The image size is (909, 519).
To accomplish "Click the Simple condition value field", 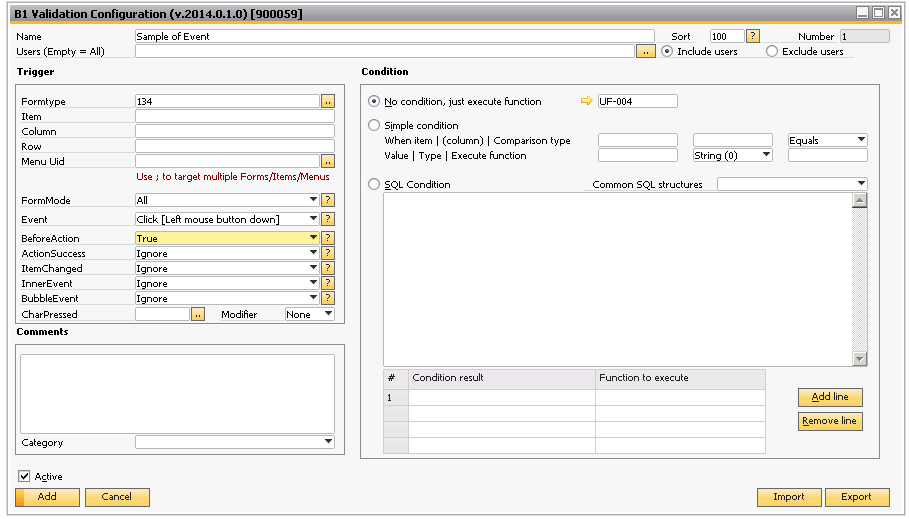I will tap(638, 155).
